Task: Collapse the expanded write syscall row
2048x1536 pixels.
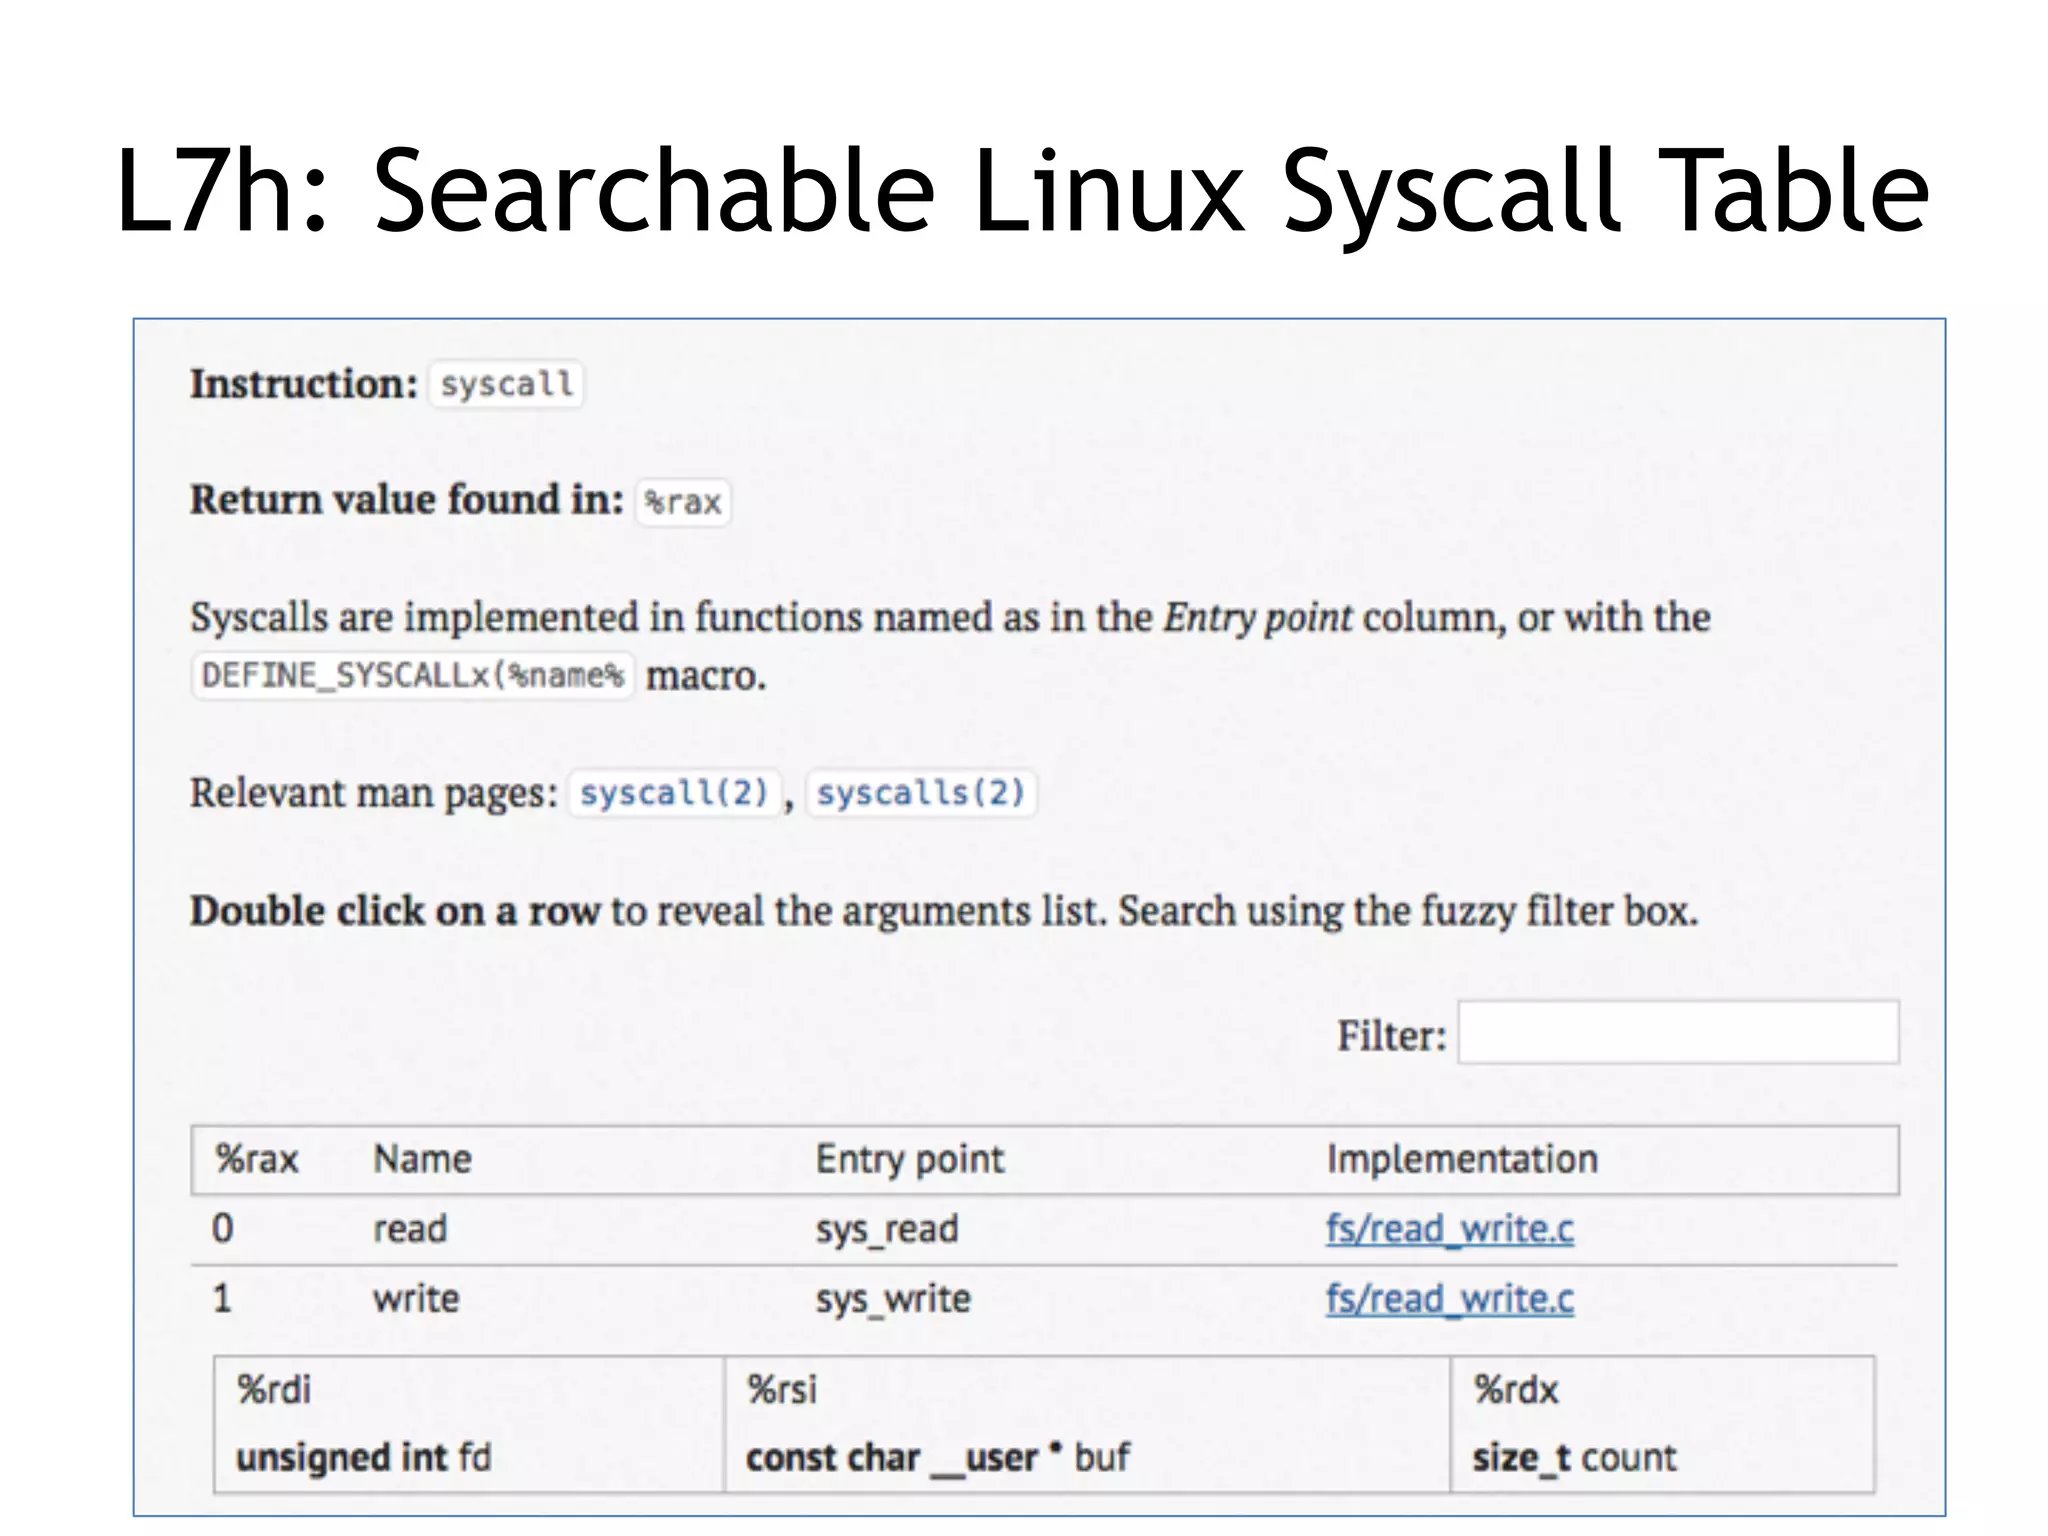Action: pyautogui.click(x=416, y=1299)
